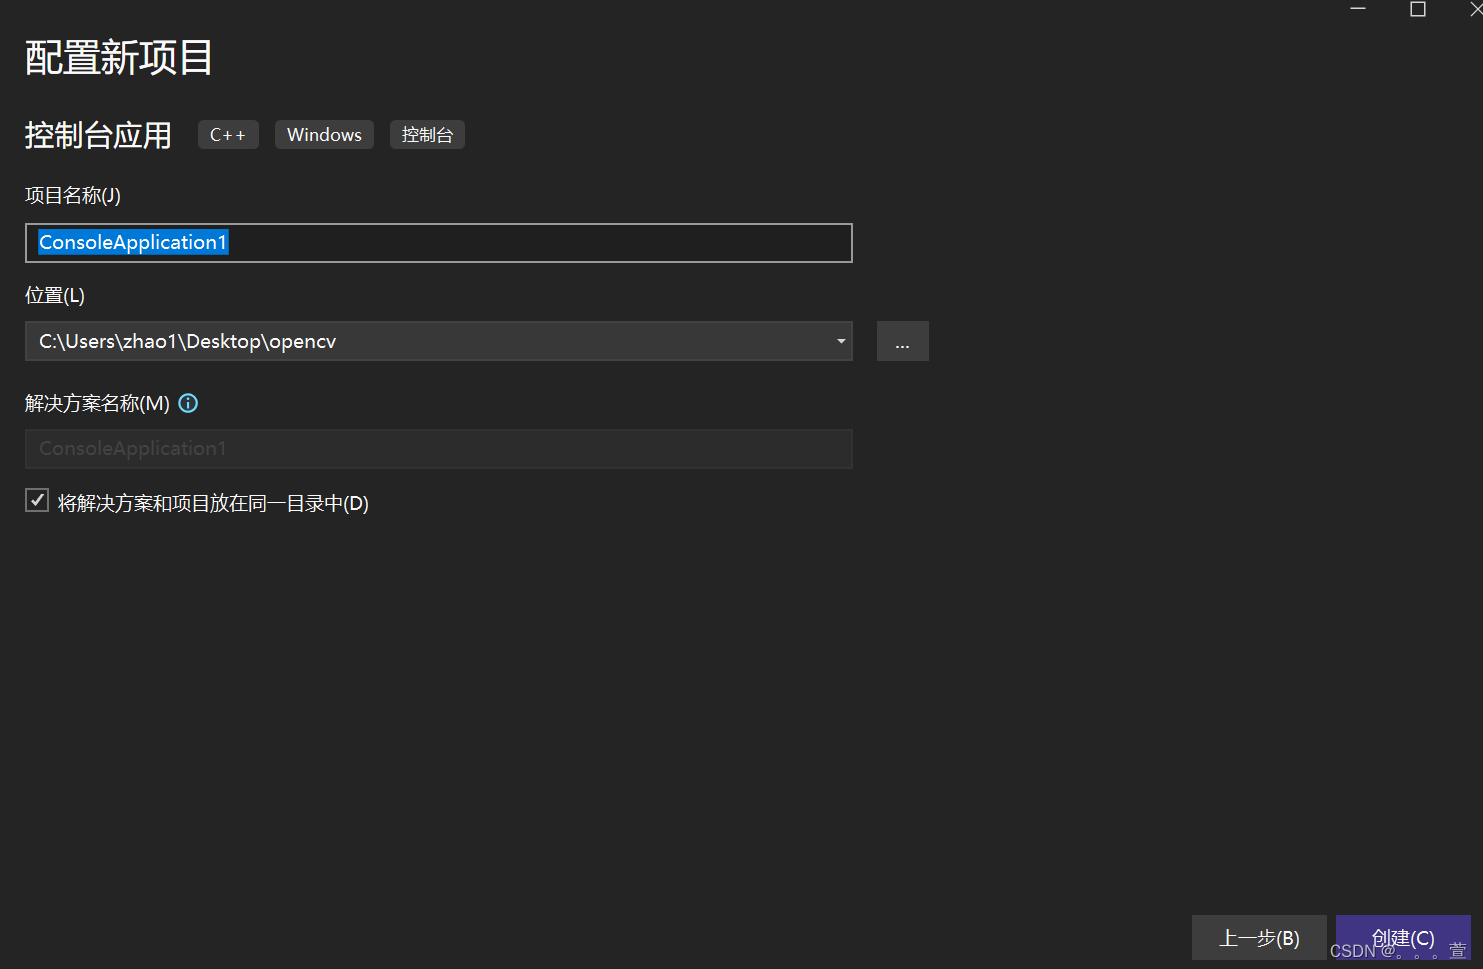Click the project name input field
Viewport: 1483px width, 969px height.
point(440,243)
